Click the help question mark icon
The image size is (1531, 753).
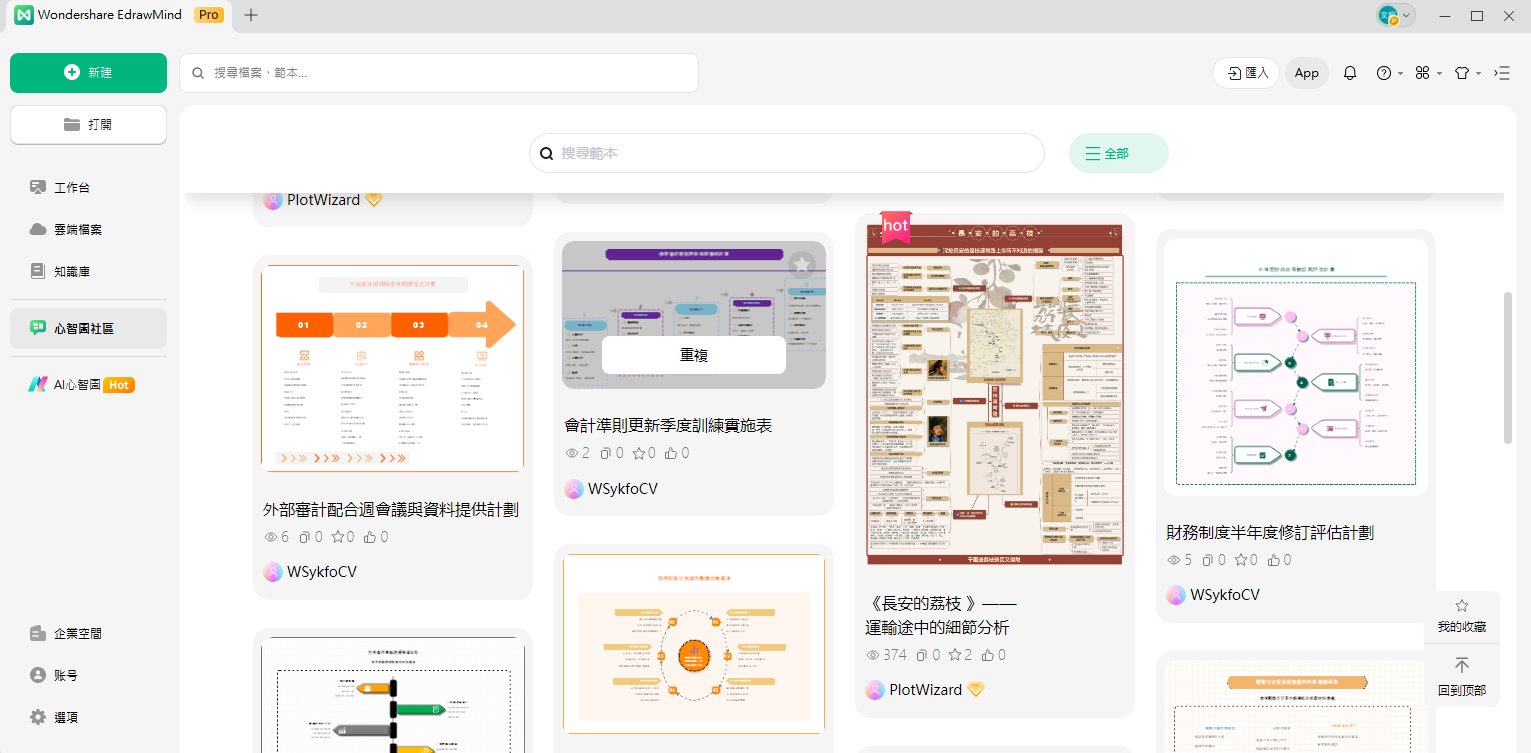(1383, 73)
